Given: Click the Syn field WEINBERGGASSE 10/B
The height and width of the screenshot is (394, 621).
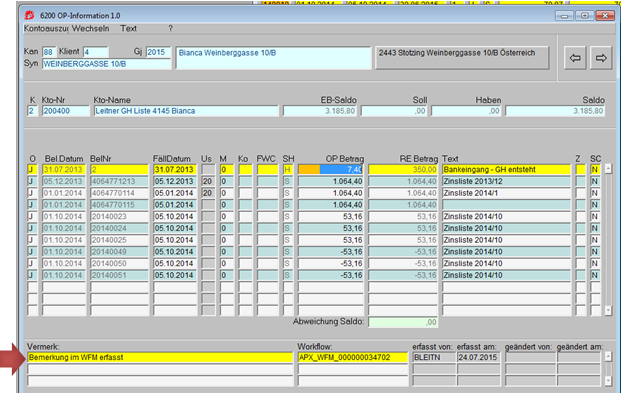Looking at the screenshot, I should (x=107, y=64).
